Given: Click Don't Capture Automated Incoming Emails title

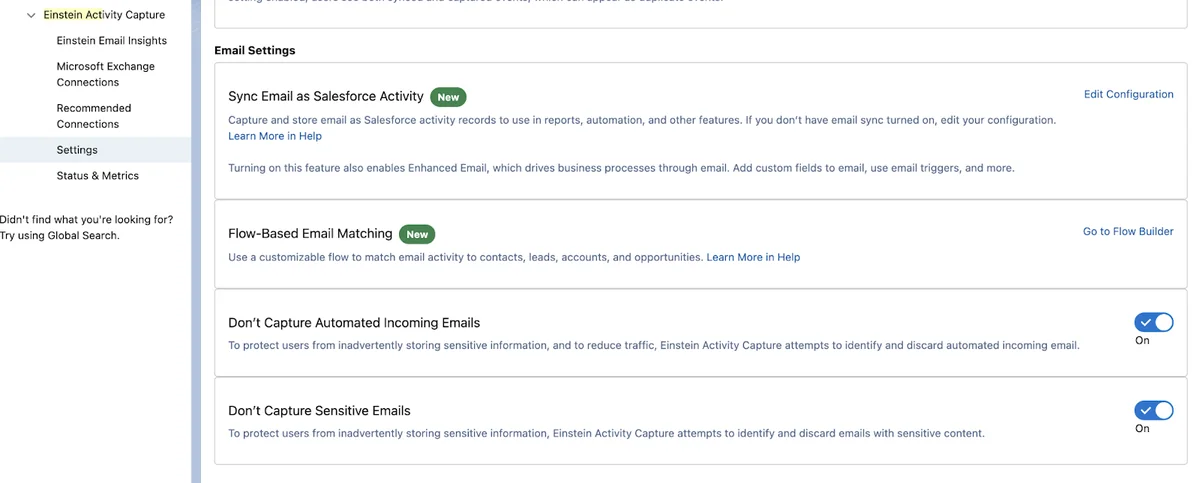Looking at the screenshot, I should pyautogui.click(x=354, y=323).
